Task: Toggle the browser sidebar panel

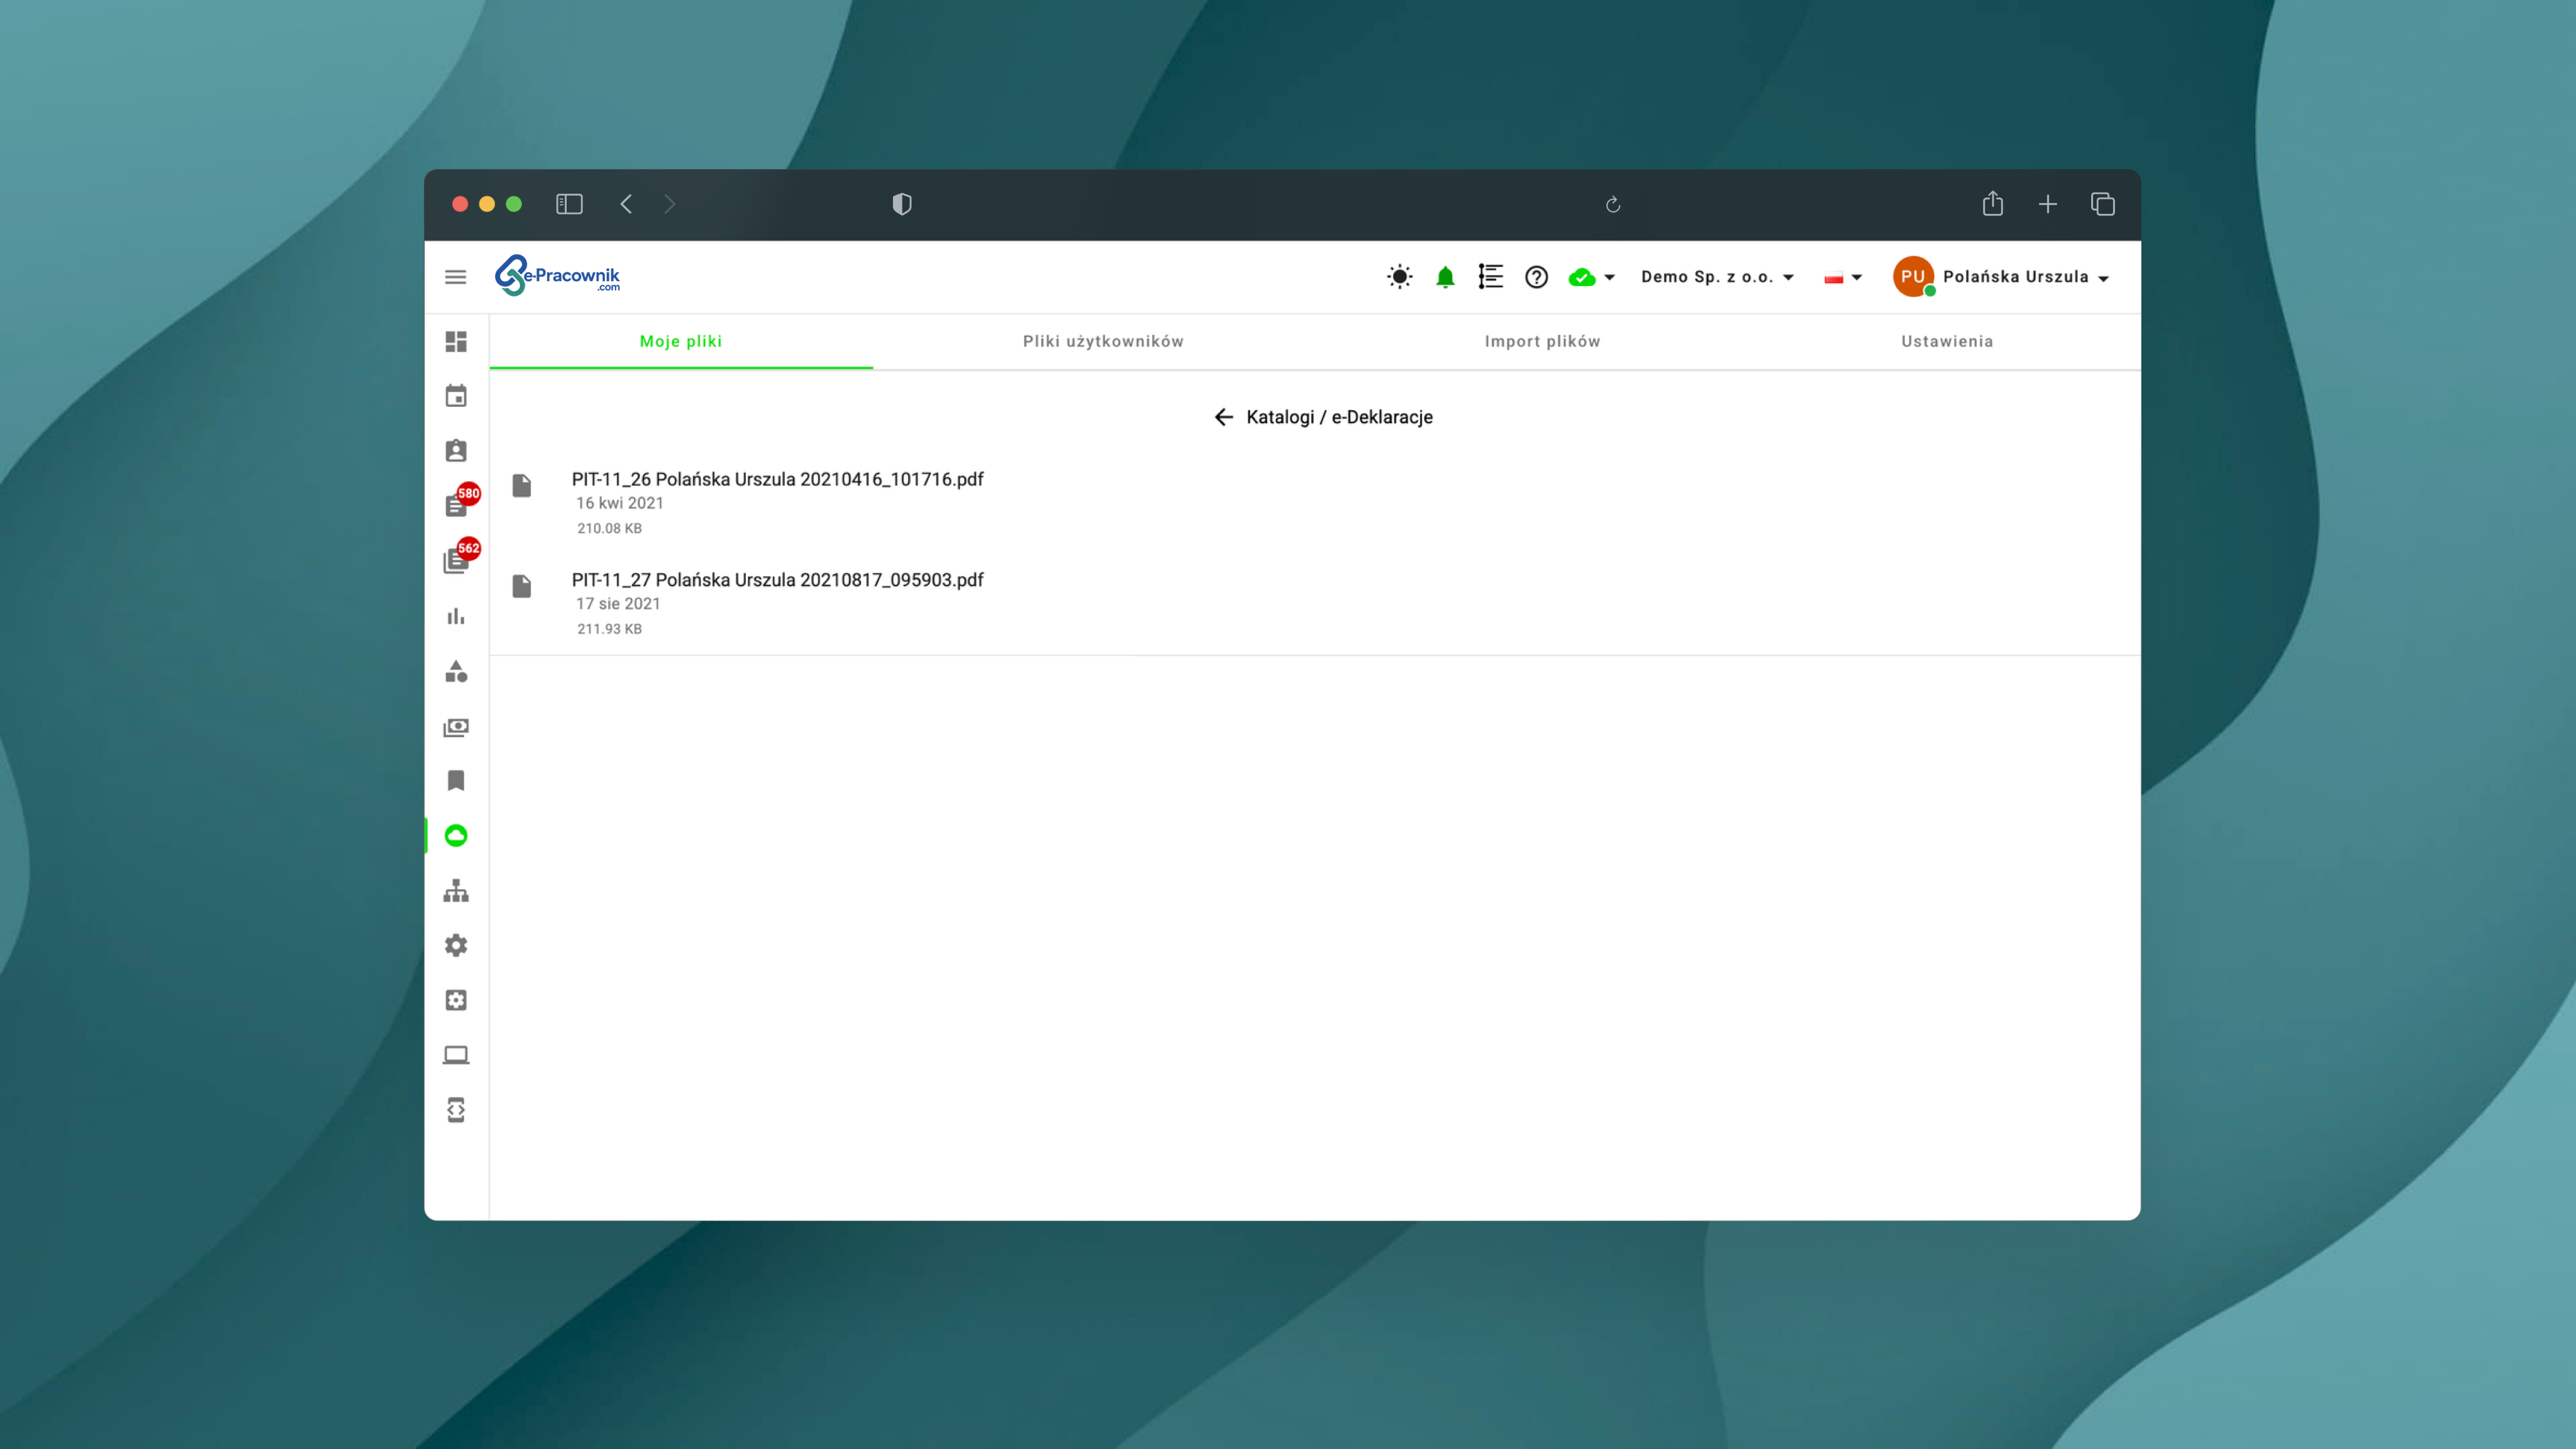Action: click(x=569, y=204)
